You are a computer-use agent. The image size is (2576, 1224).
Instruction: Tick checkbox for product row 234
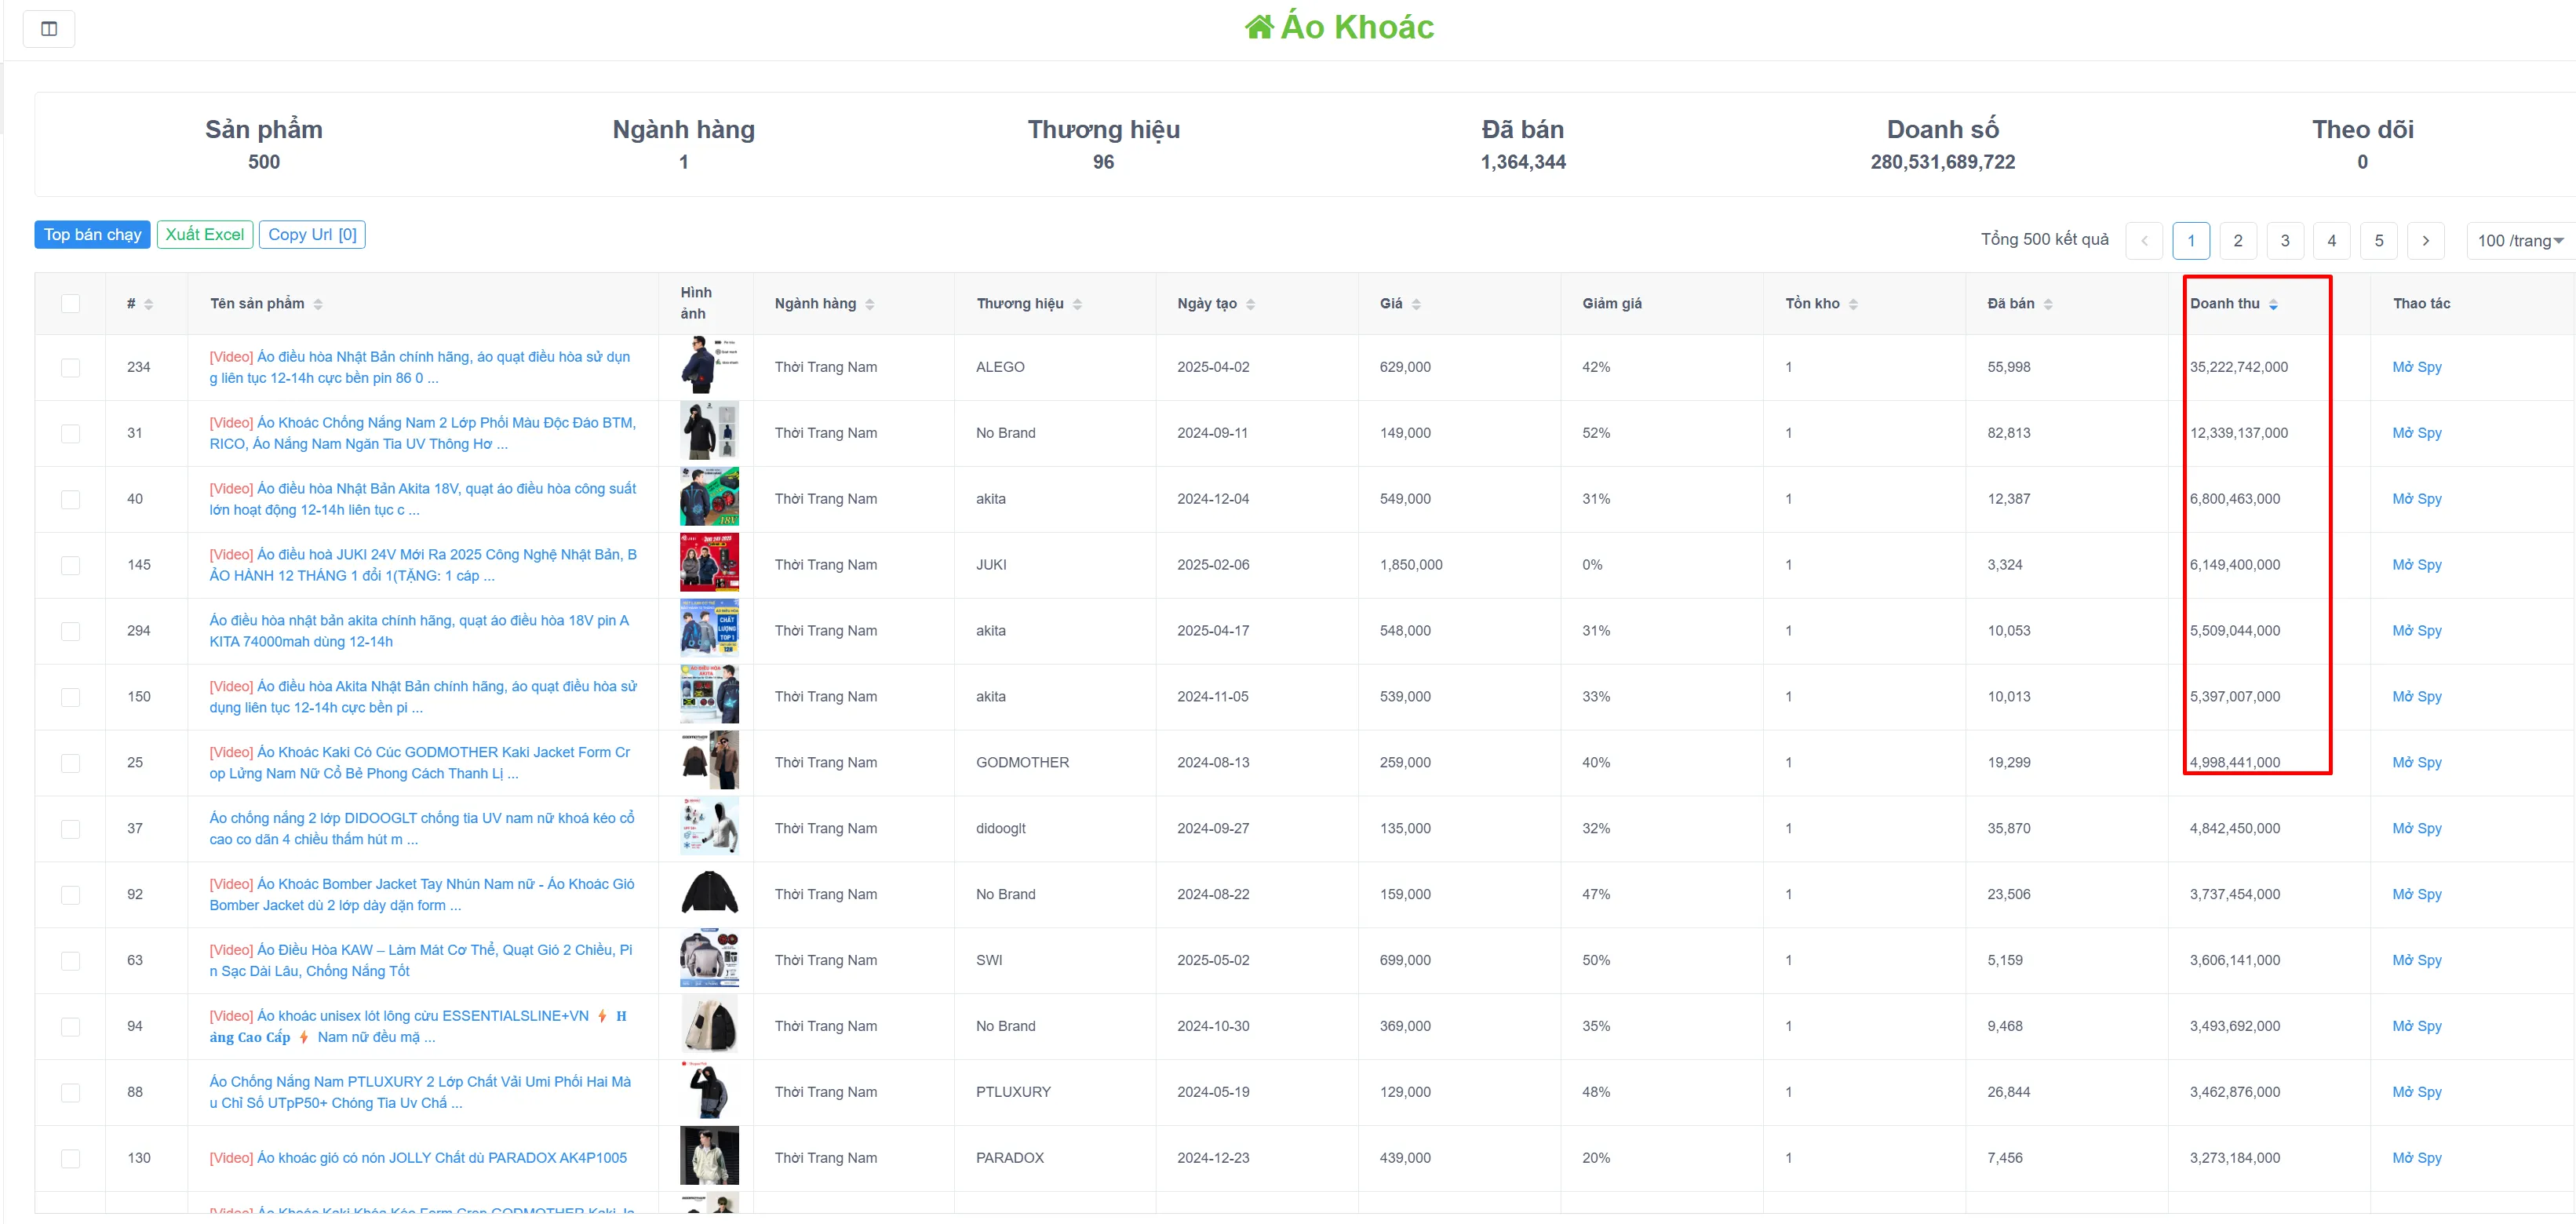coord(70,368)
